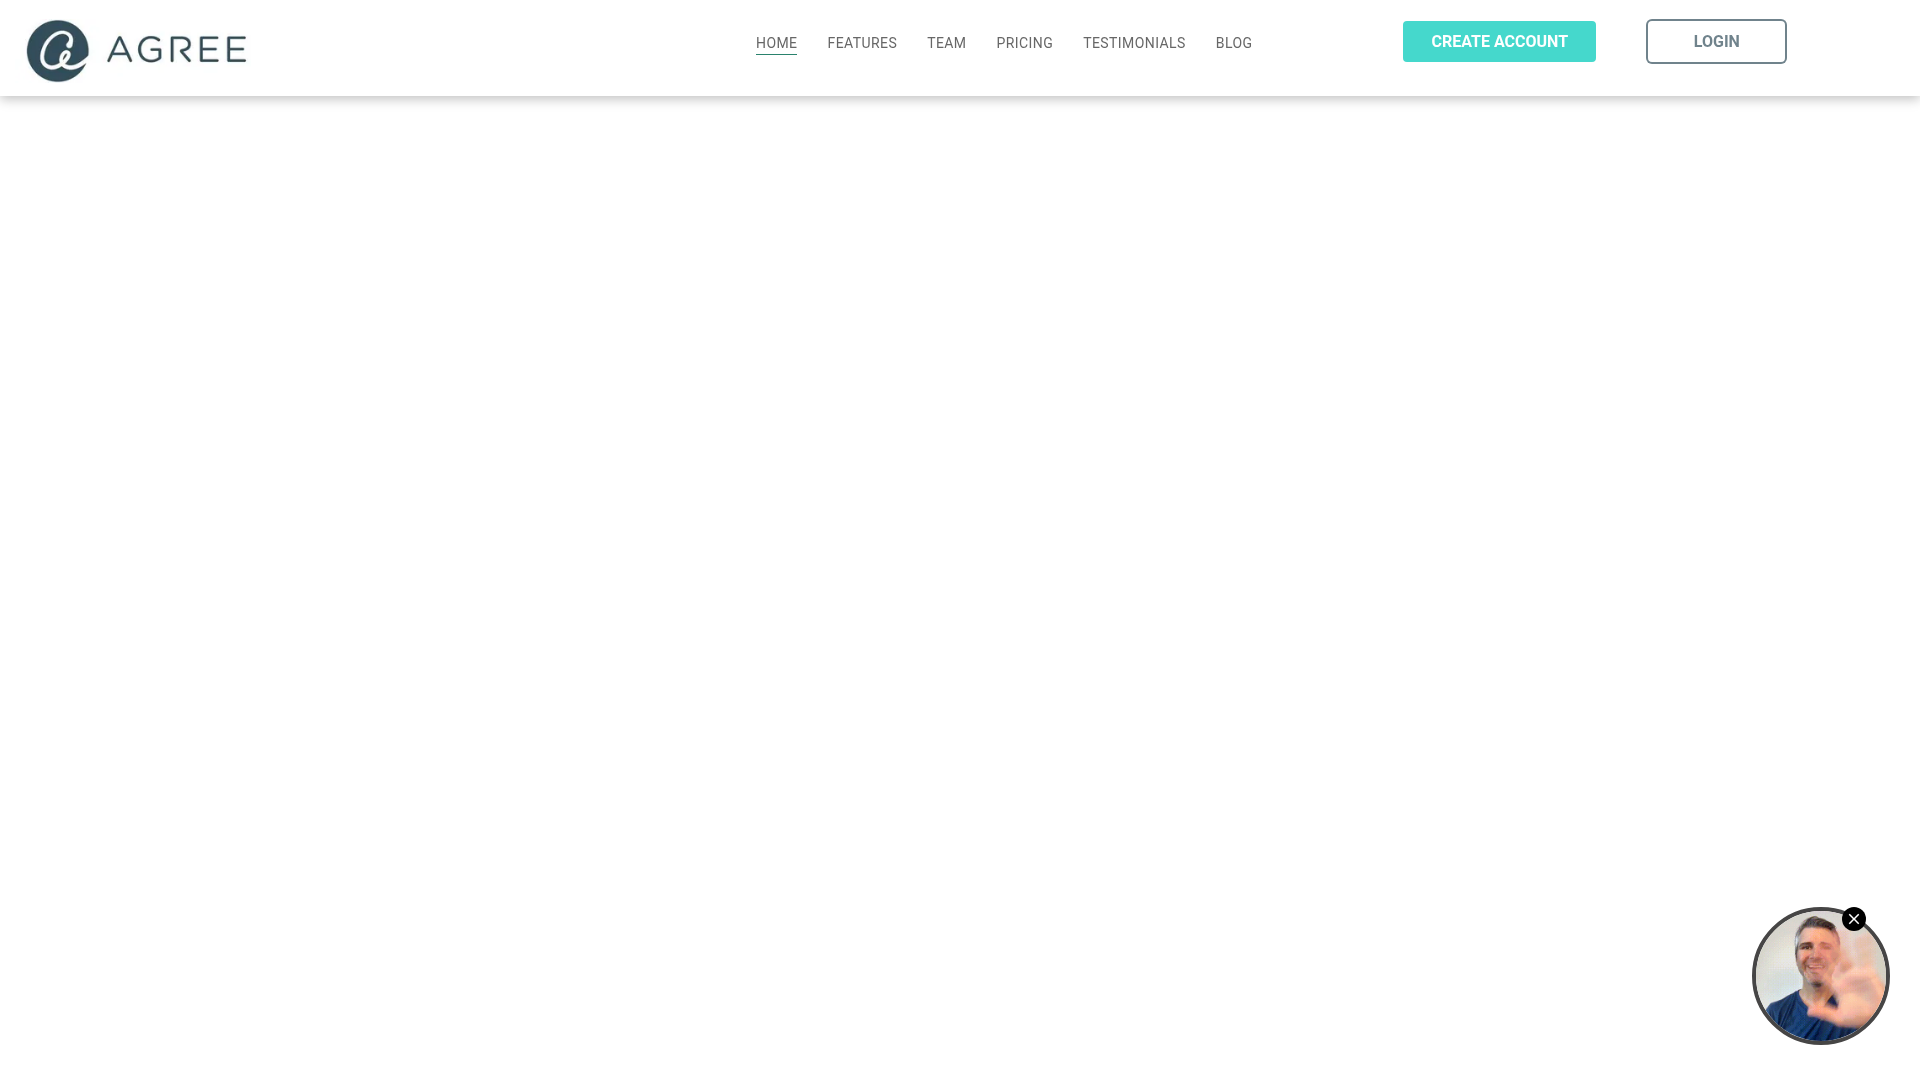Click the LOGIN button
The image size is (1920, 1080).
coord(1716,41)
